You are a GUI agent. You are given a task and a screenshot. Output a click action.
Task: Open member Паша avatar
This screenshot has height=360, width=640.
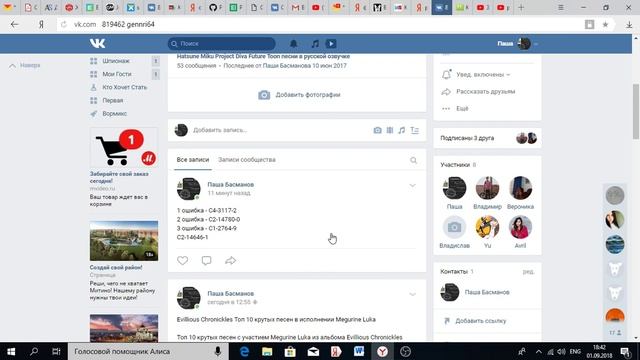454,188
